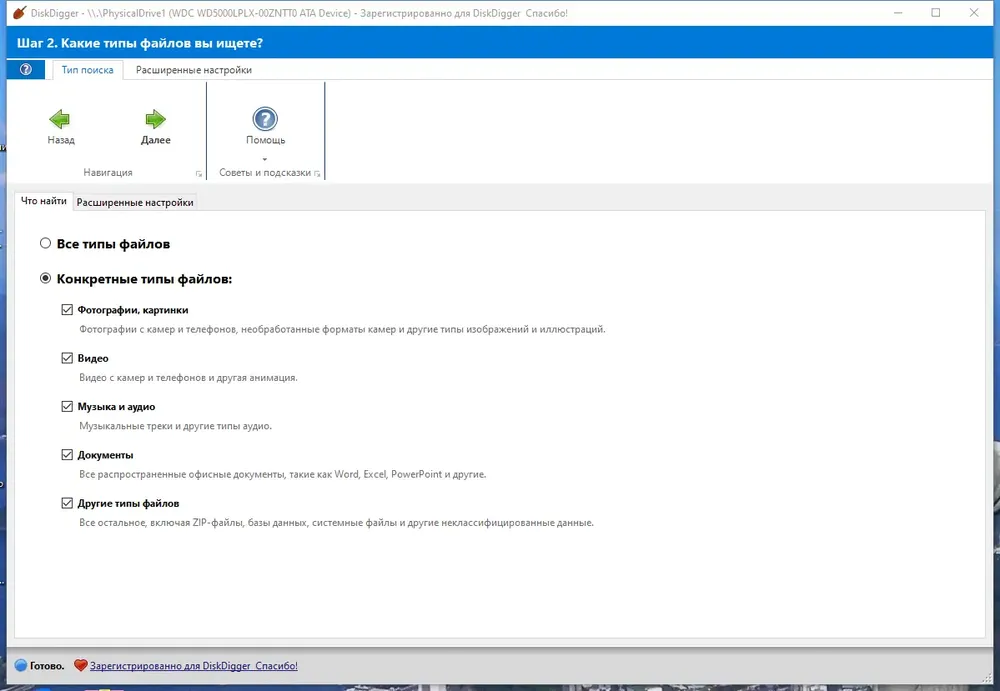This screenshot has height=691, width=1000.
Task: Minimize the DiskDigger window
Action: pos(898,13)
